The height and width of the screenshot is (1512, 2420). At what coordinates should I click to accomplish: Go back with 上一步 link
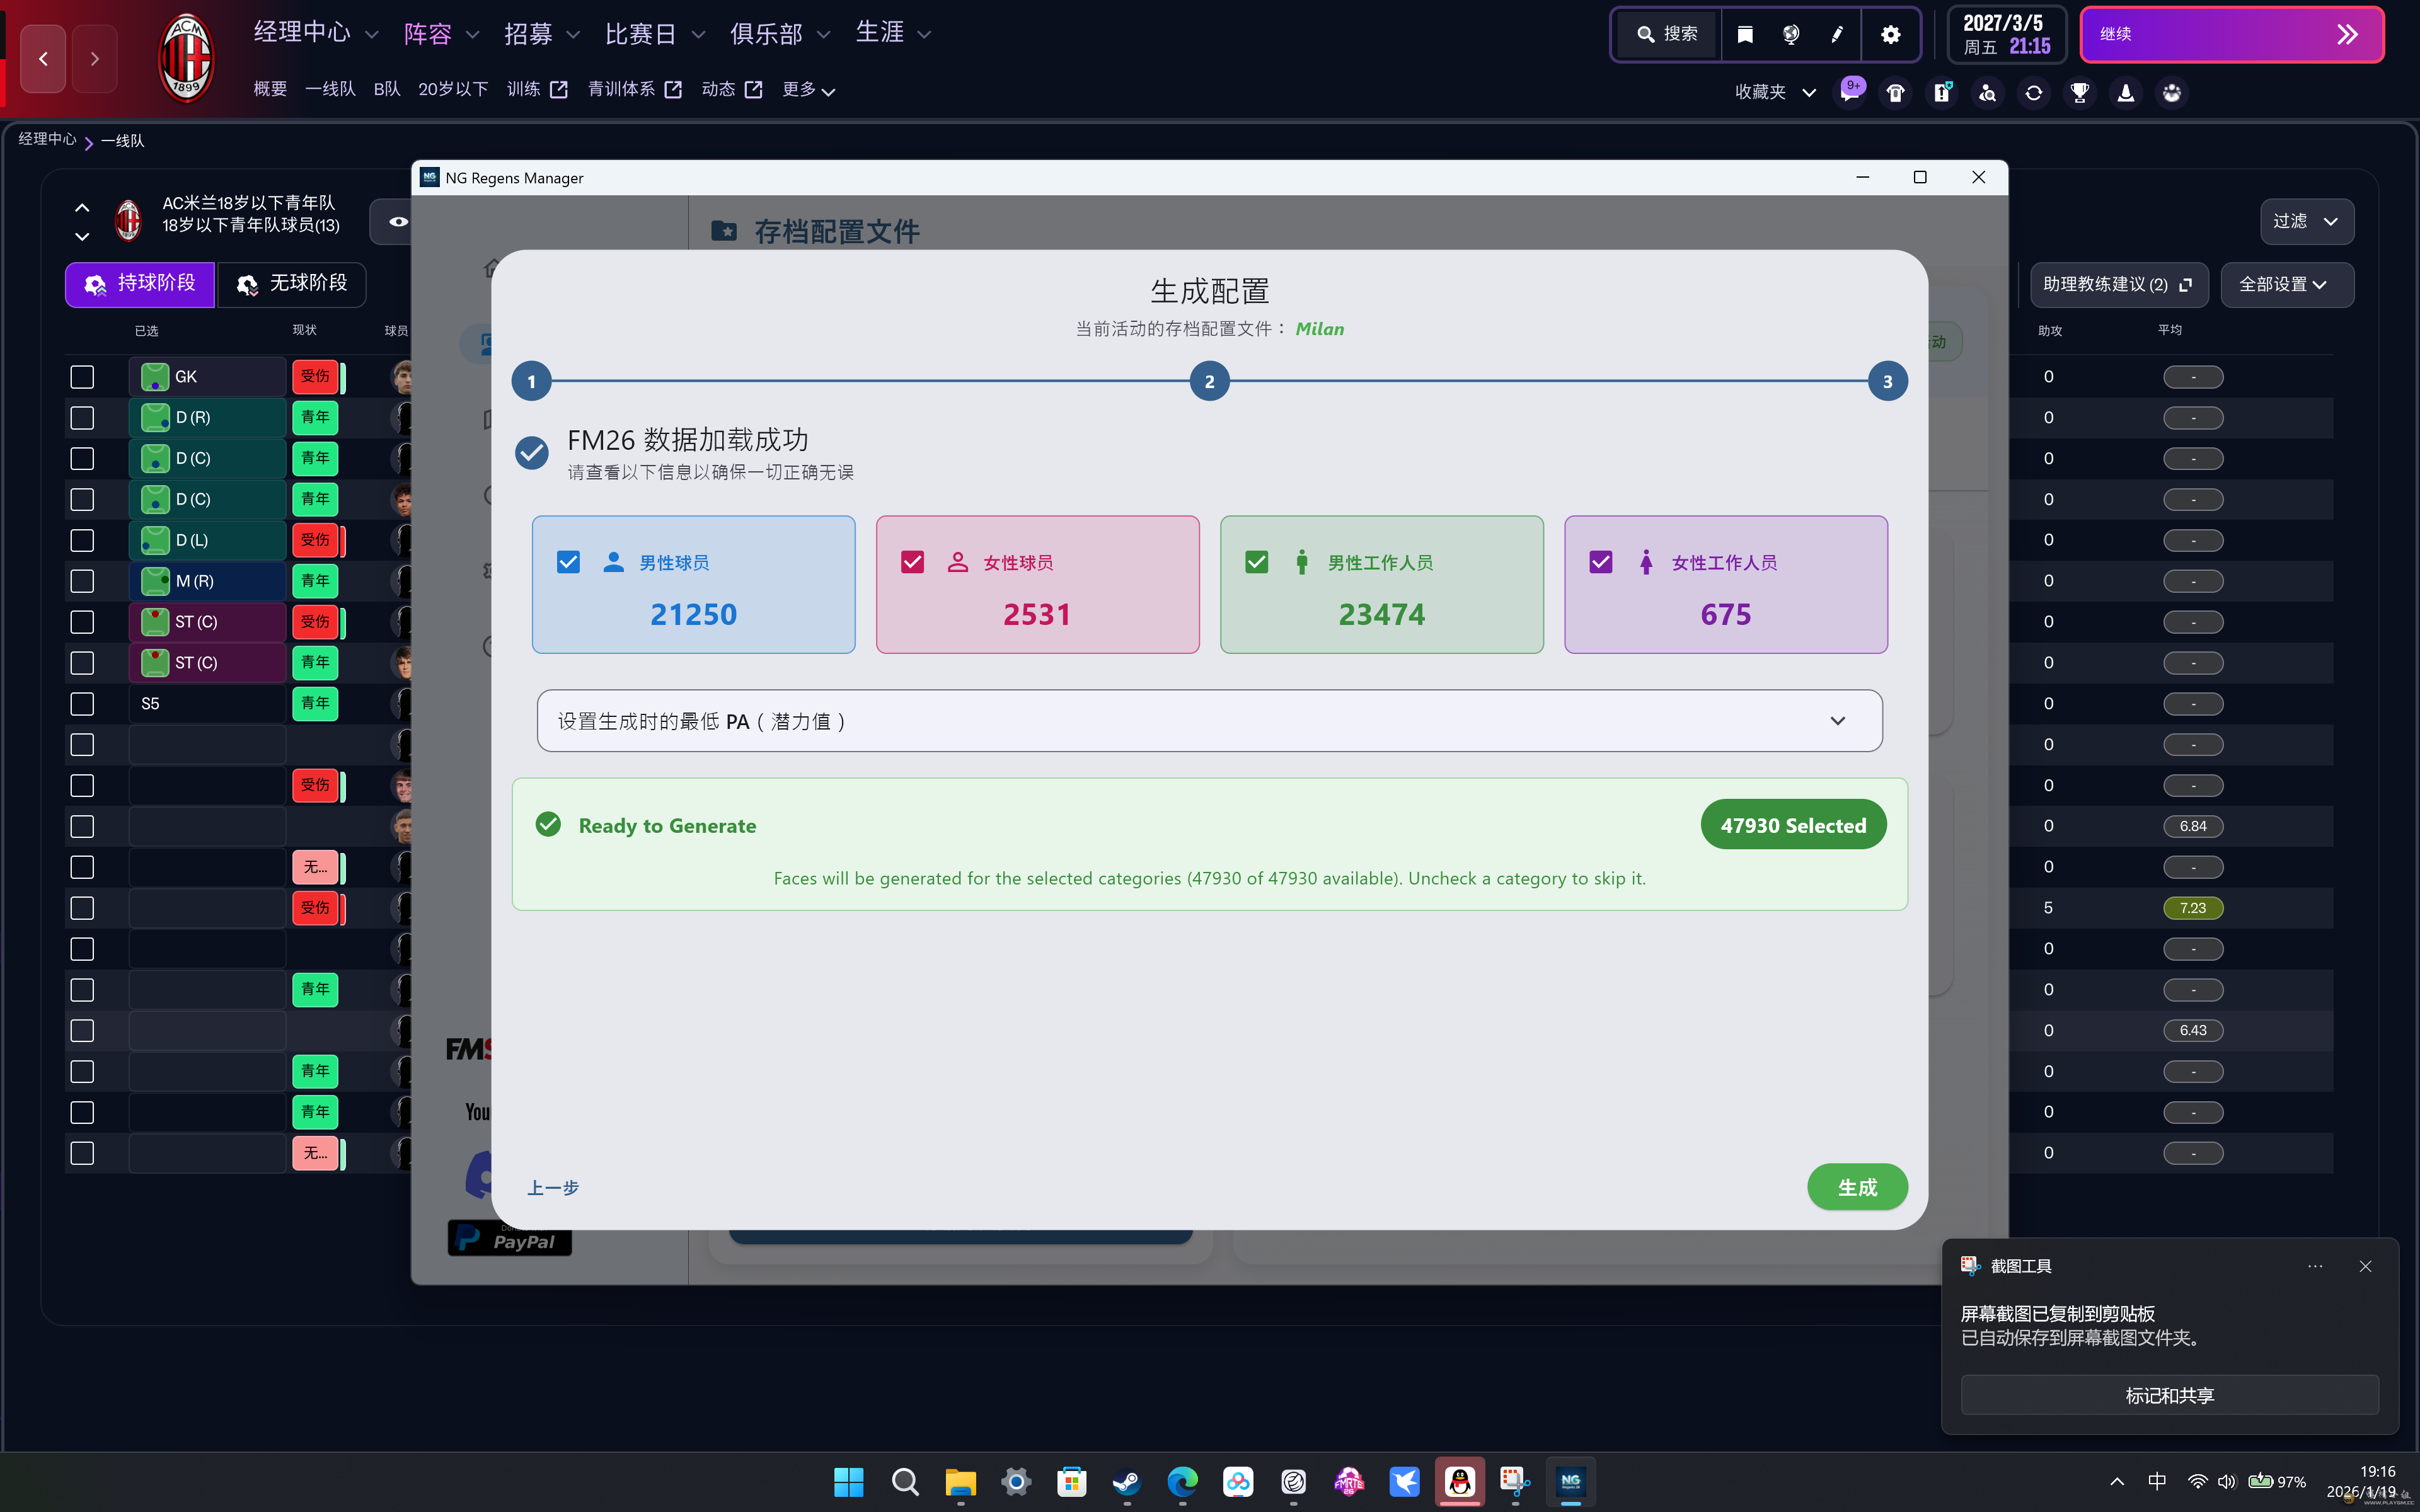click(x=553, y=1187)
